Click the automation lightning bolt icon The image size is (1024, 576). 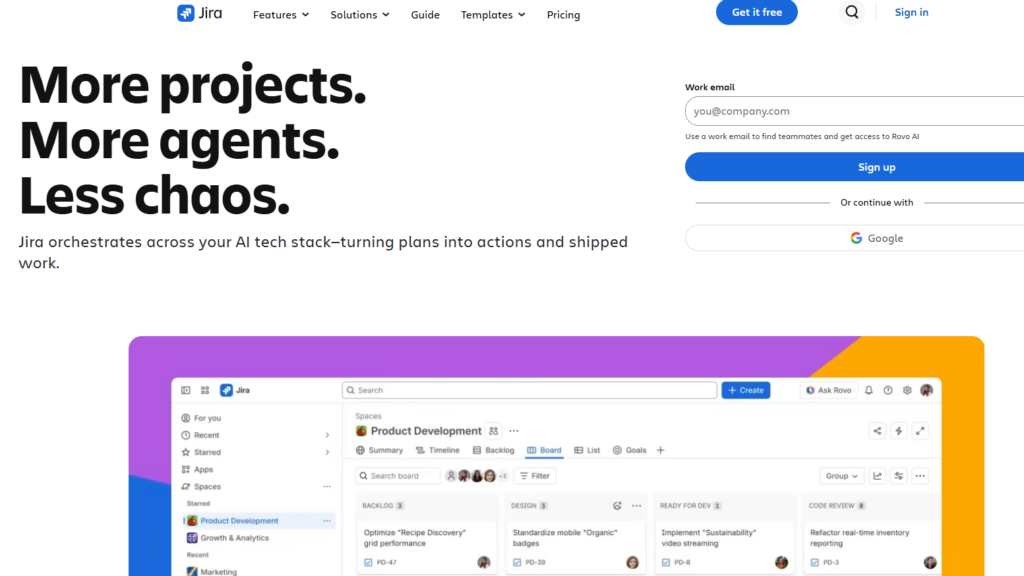pyautogui.click(x=899, y=431)
